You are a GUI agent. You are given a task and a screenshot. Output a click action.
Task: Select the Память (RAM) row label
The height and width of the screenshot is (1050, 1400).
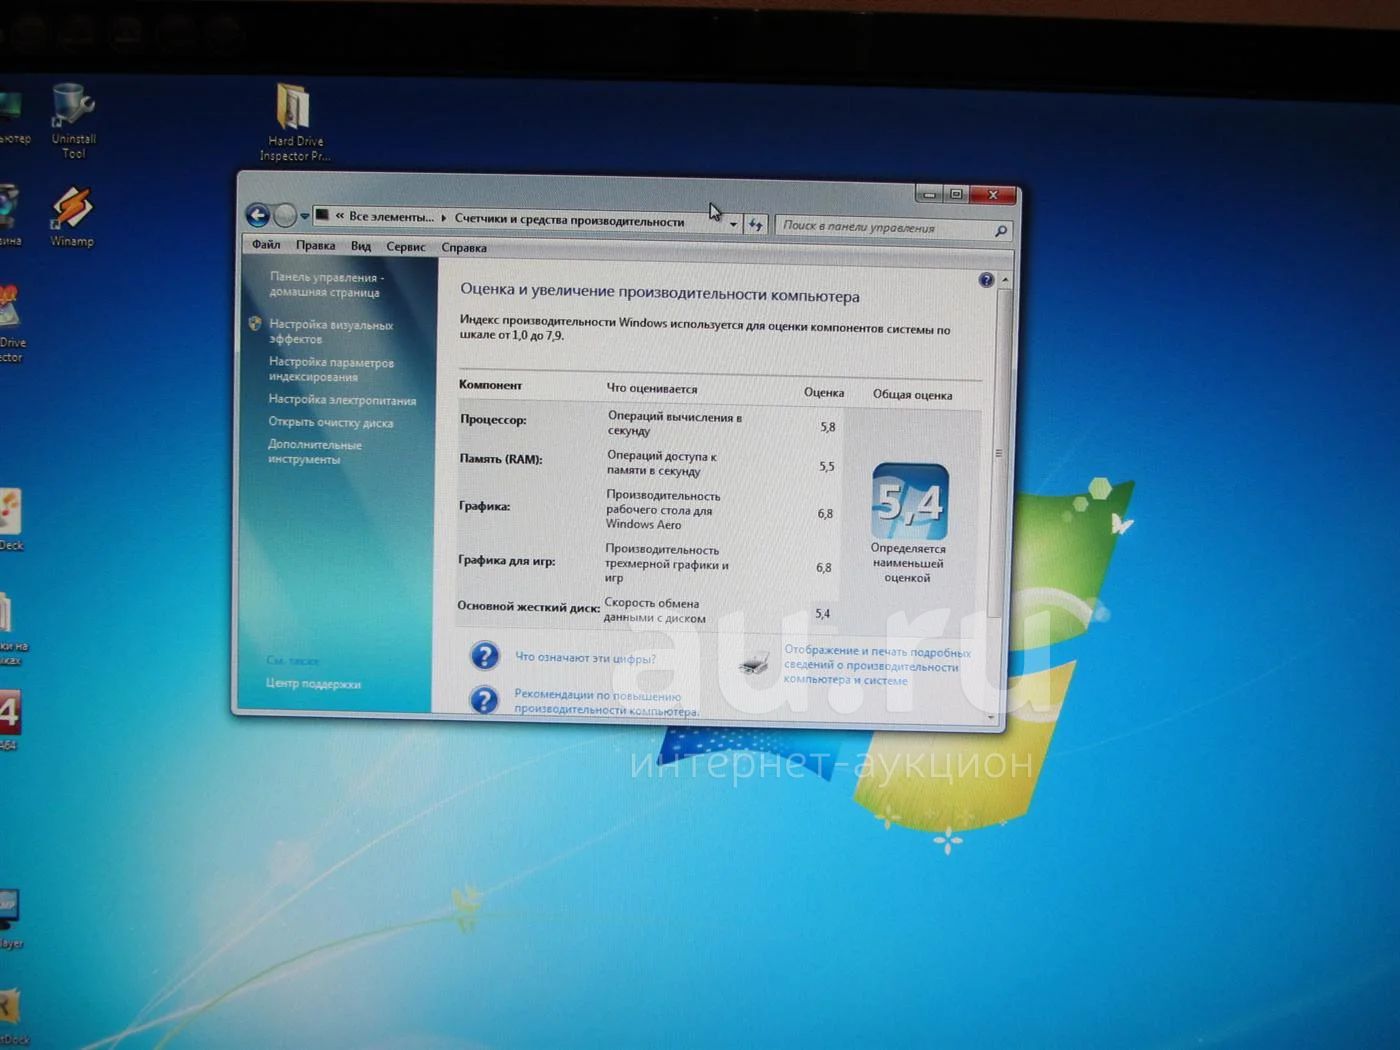501,459
